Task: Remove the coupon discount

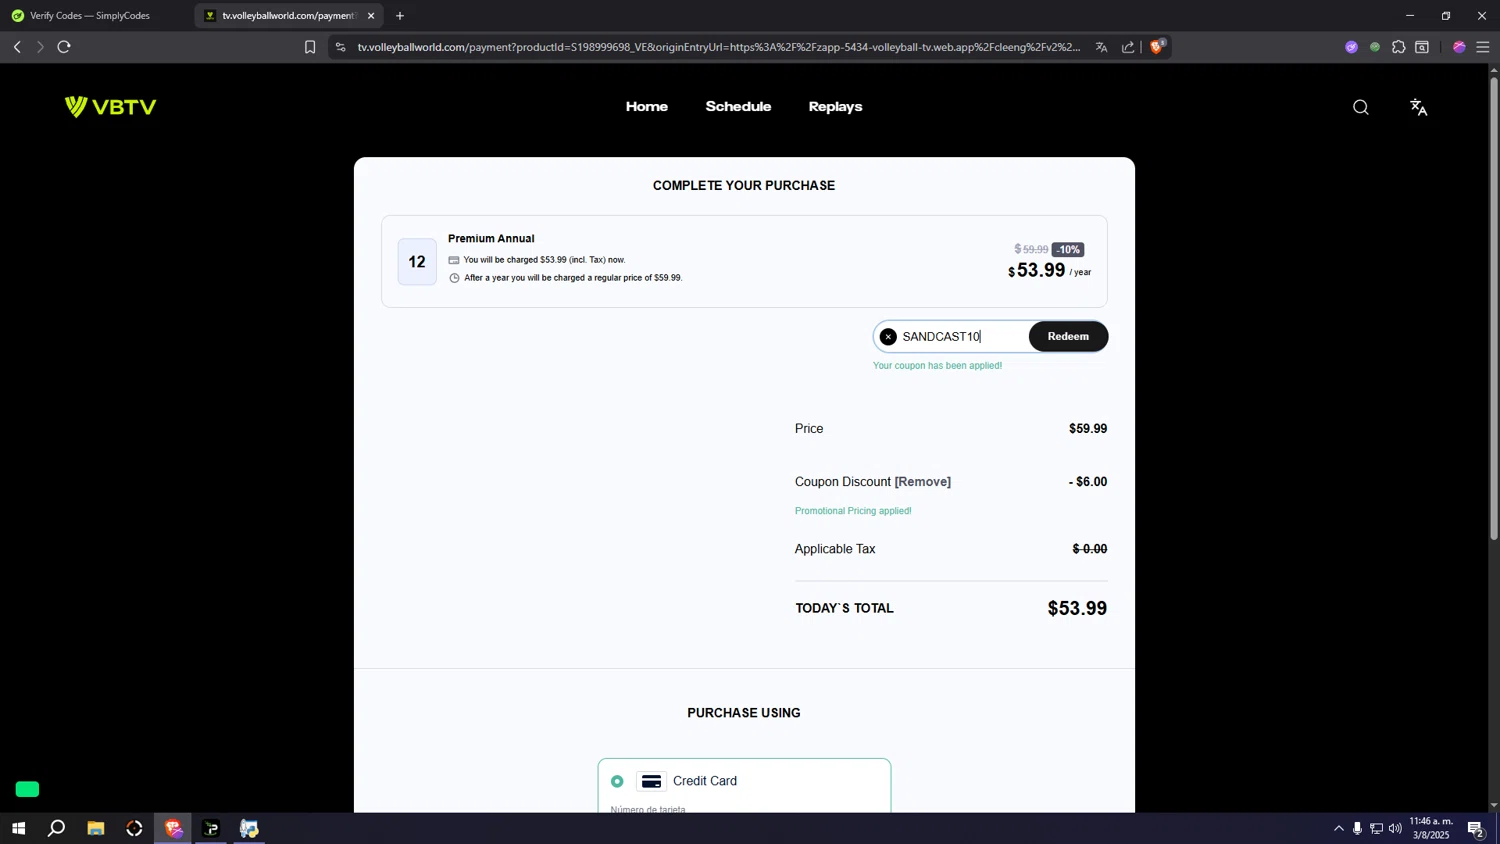Action: (922, 482)
